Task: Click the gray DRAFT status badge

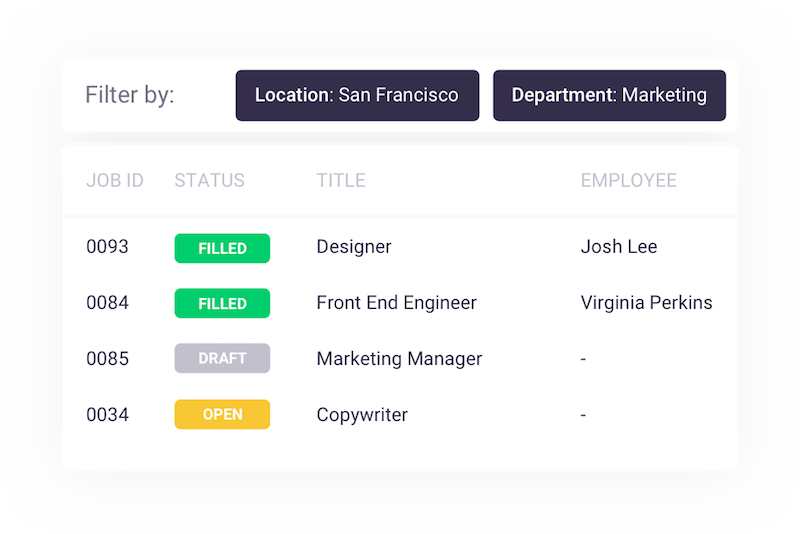Action: point(222,358)
